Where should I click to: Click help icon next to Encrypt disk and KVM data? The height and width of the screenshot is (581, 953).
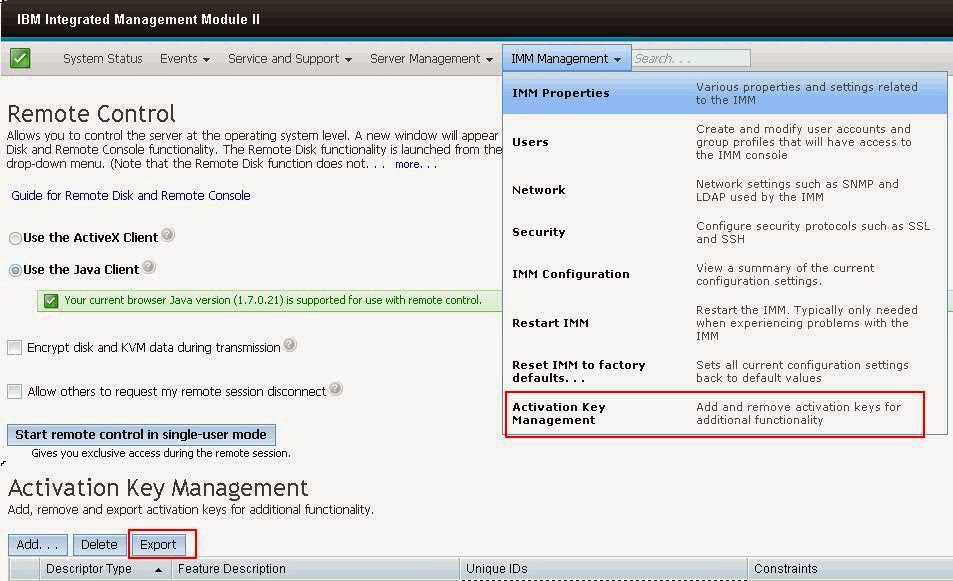pyautogui.click(x=290, y=345)
